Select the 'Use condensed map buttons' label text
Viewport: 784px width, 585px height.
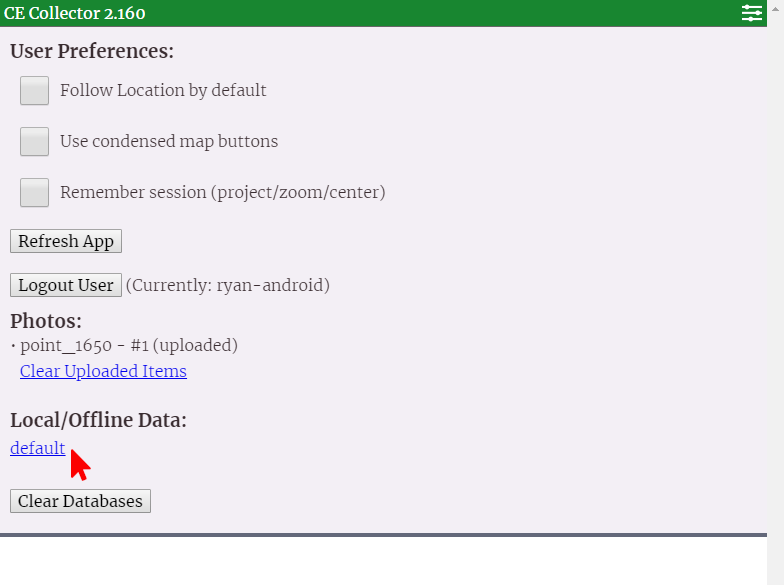click(x=169, y=141)
